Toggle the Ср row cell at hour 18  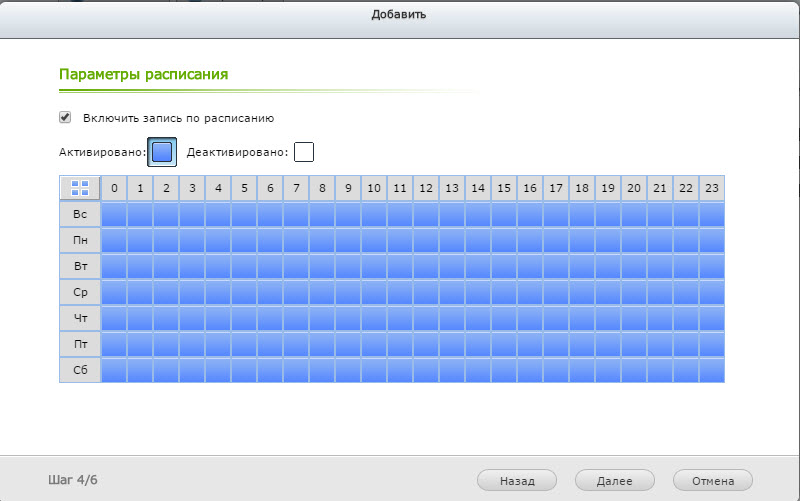tap(582, 292)
